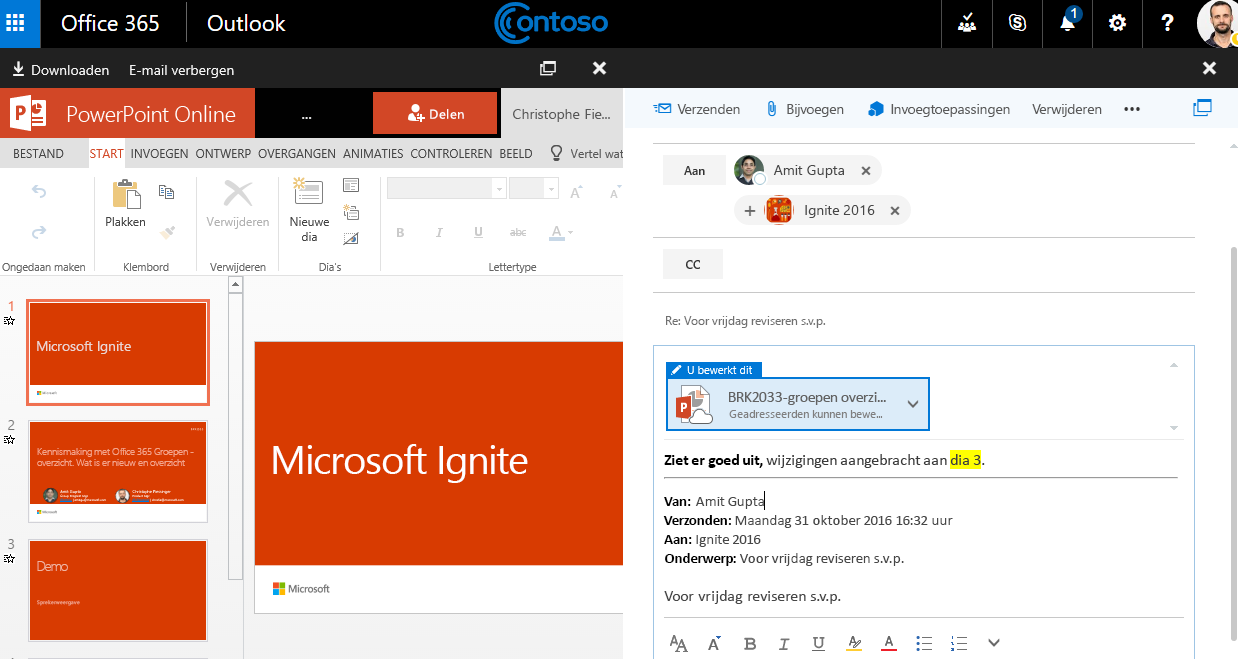Click the format painter brush icon

coord(167,231)
